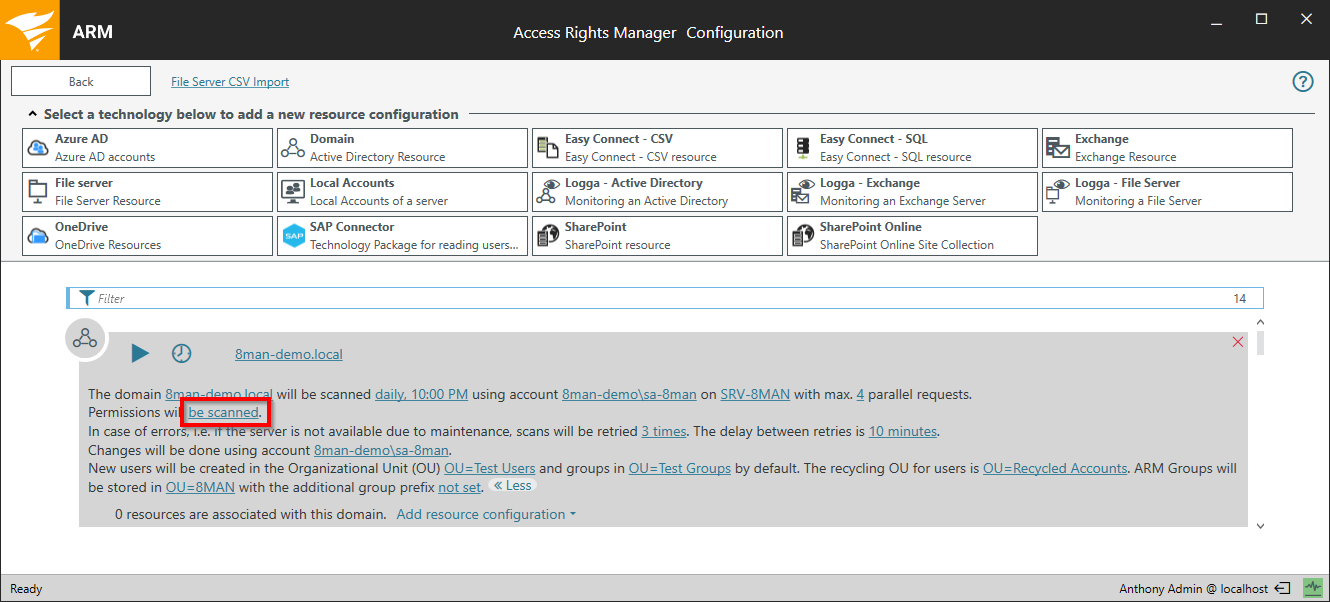Click the 'daily, 10:00 PM' schedule link
Screen dimensions: 1330x602
(421, 394)
